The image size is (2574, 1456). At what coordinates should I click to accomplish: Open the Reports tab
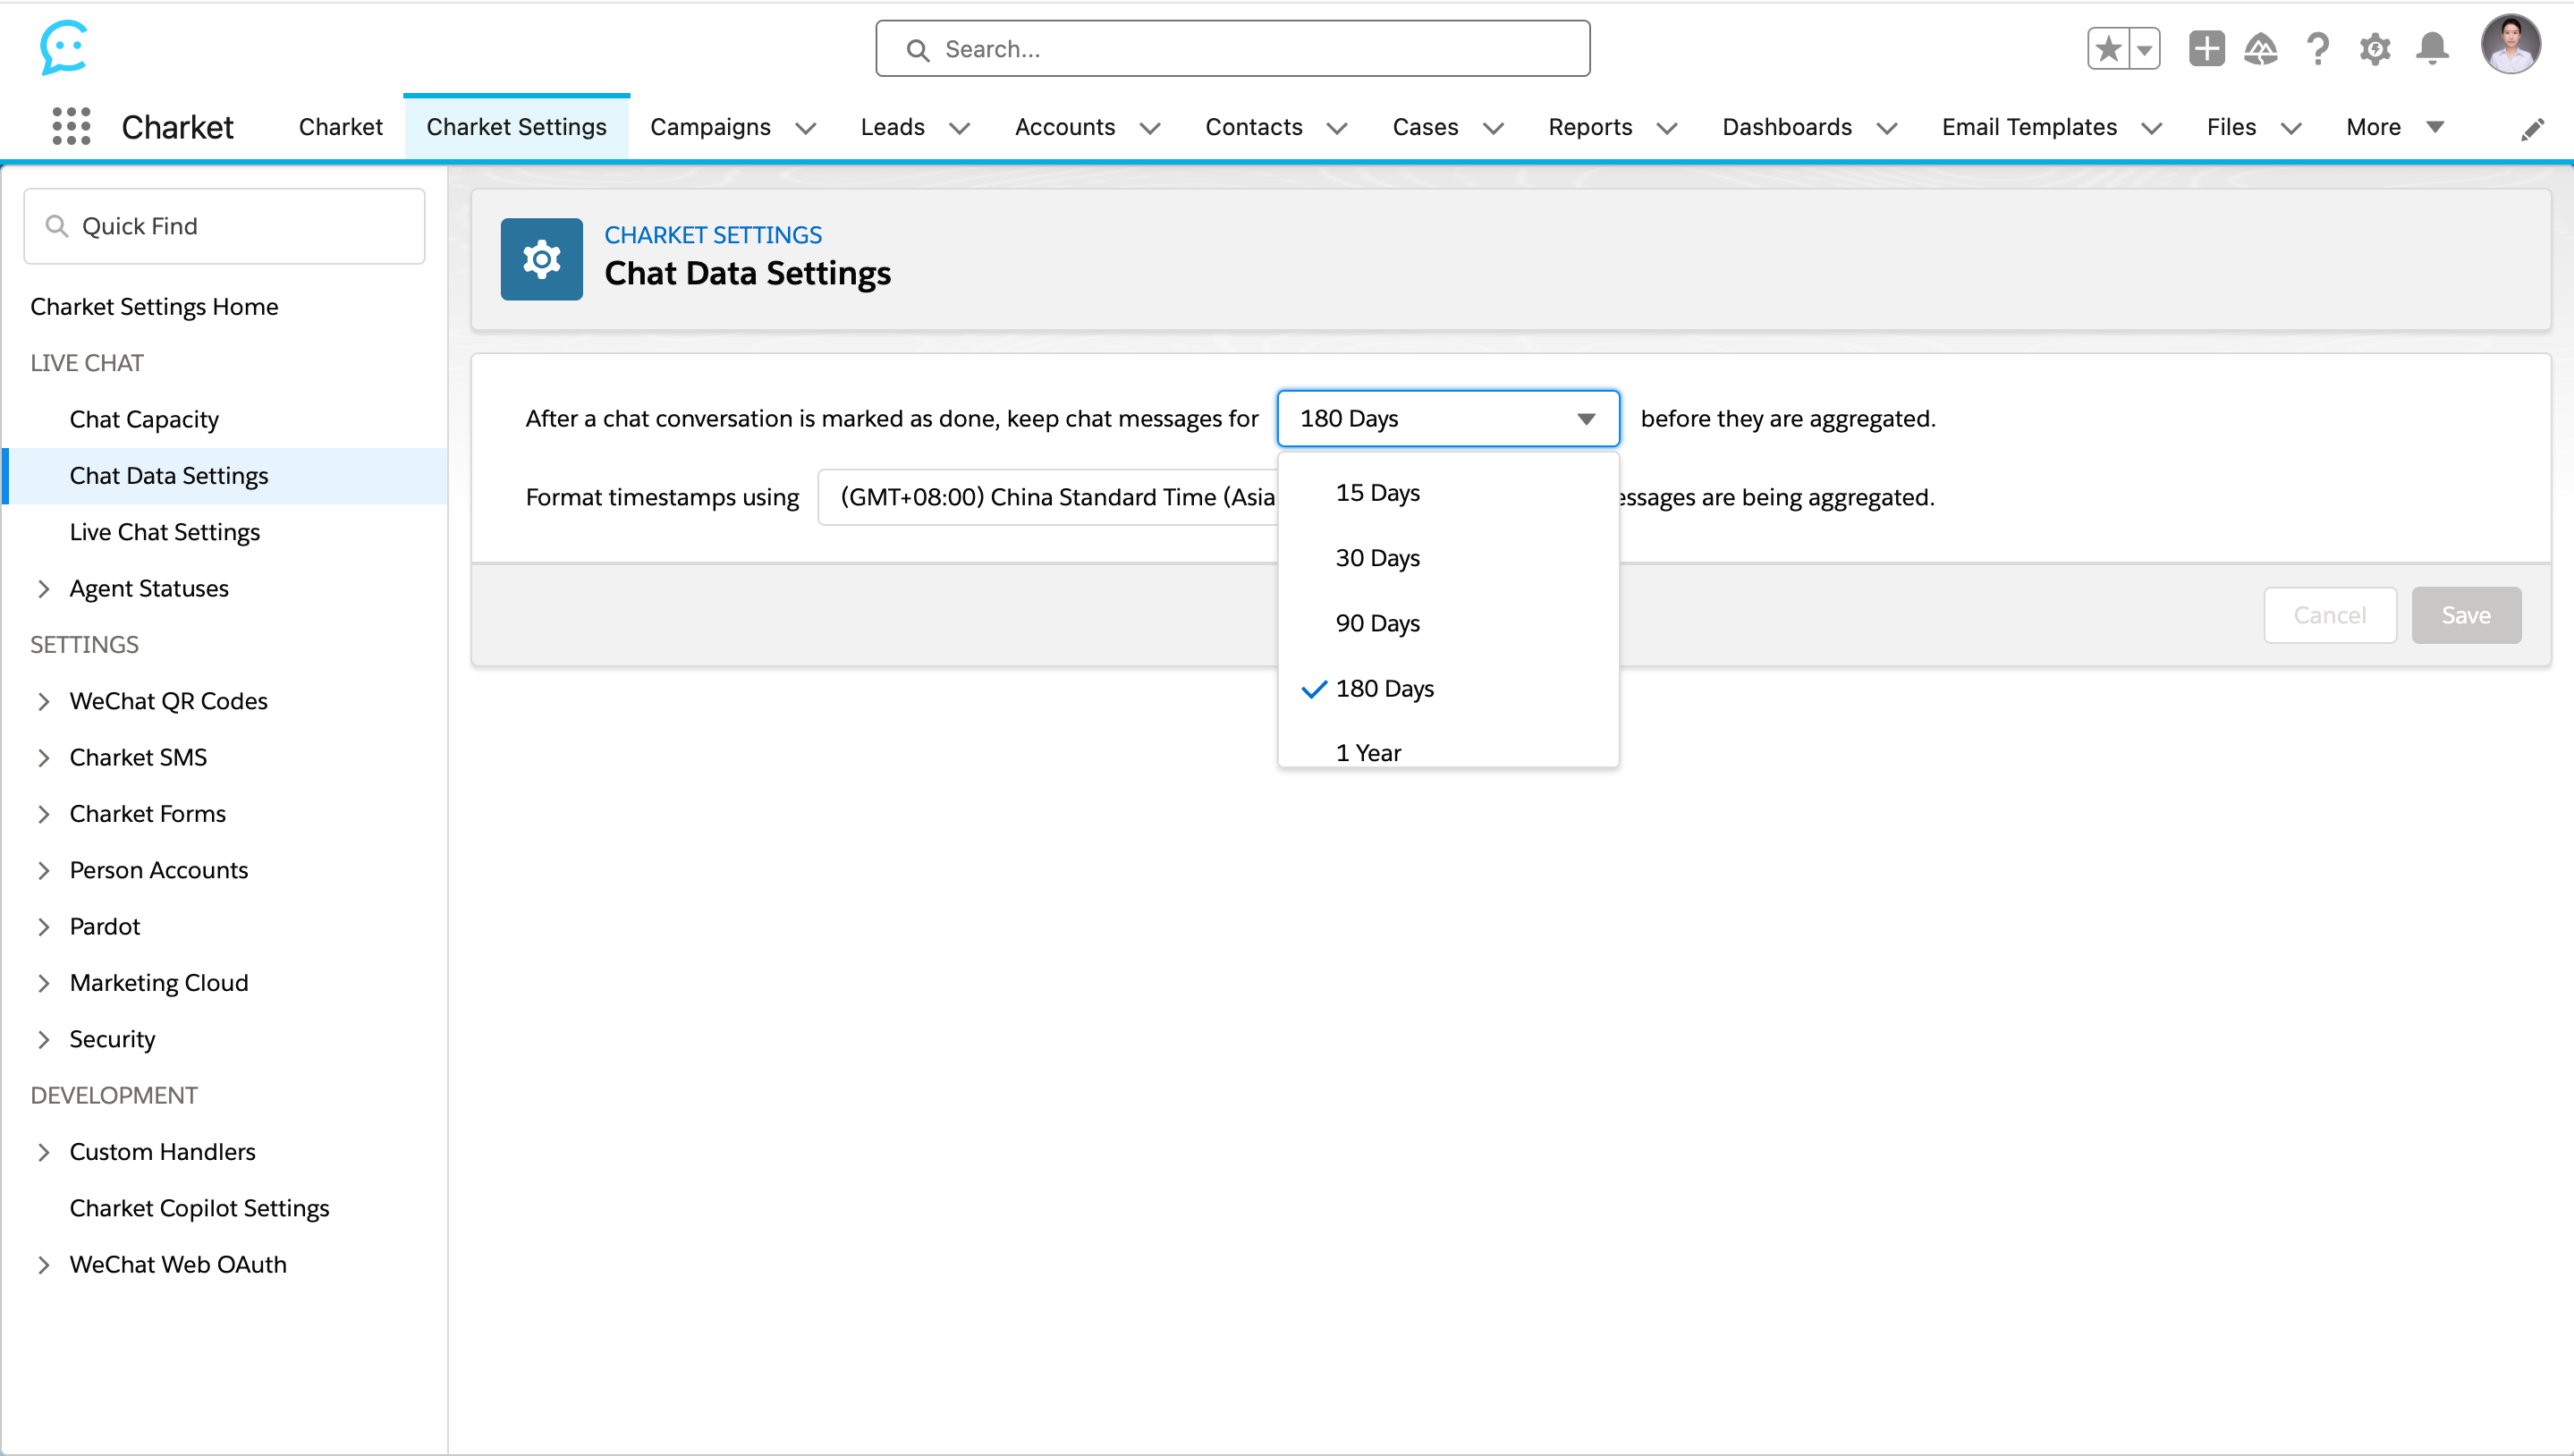coord(1590,127)
